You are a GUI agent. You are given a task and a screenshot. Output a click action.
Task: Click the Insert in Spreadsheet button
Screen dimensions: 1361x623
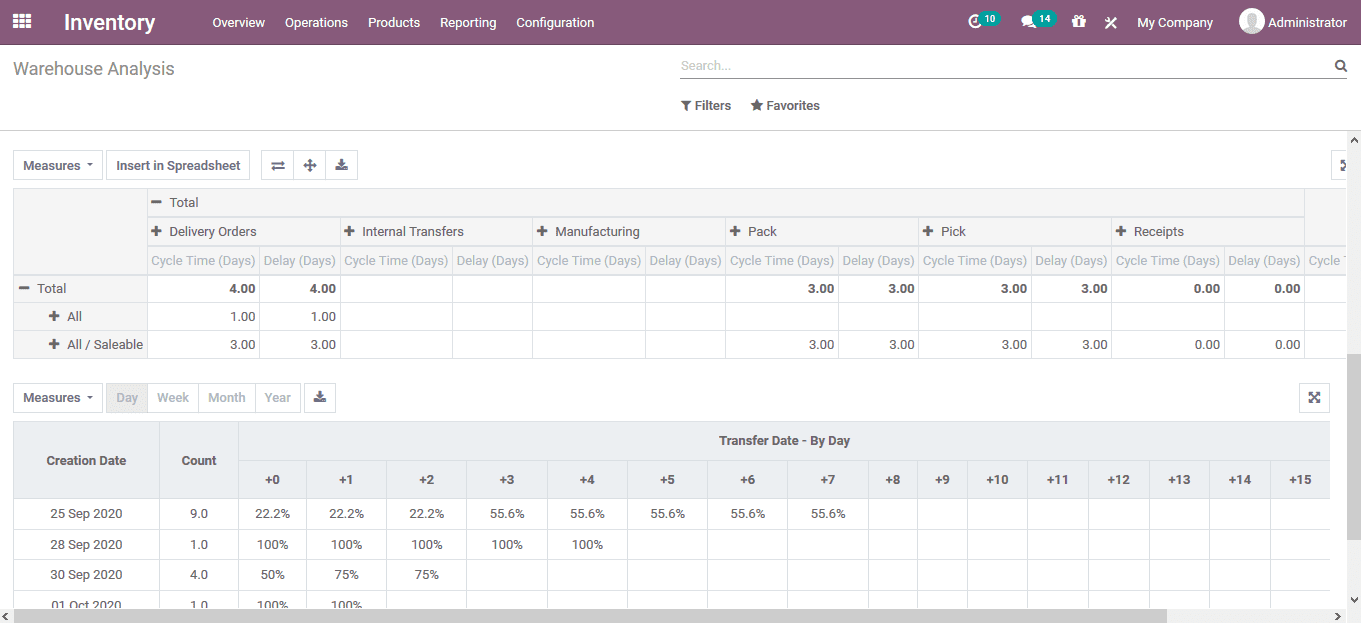click(177, 165)
